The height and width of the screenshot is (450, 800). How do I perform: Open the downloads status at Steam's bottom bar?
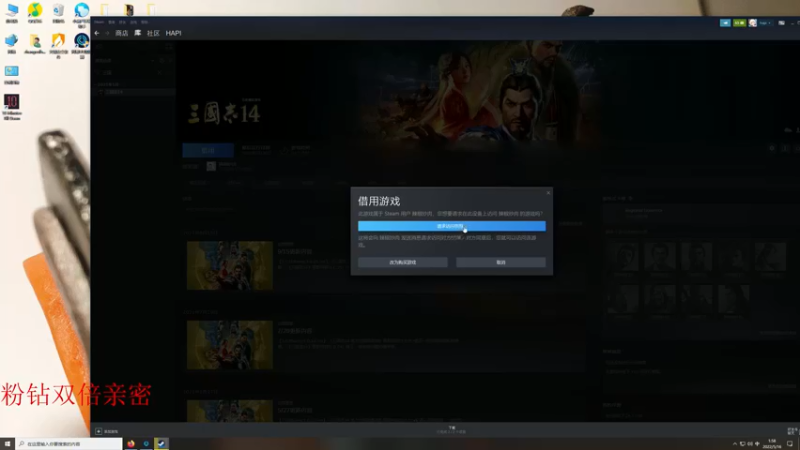[452, 430]
